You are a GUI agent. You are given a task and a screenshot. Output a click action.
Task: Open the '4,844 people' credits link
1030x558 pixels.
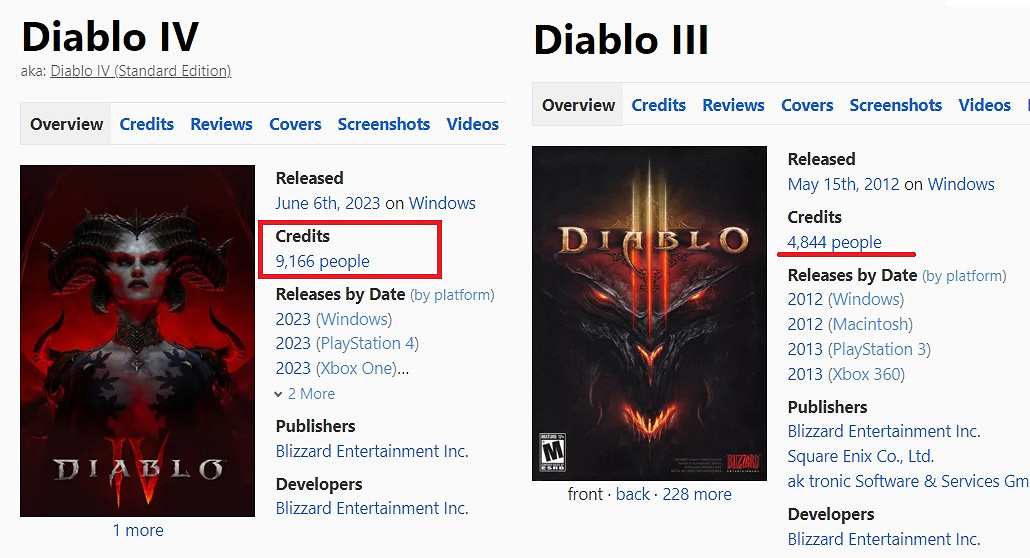click(x=834, y=242)
